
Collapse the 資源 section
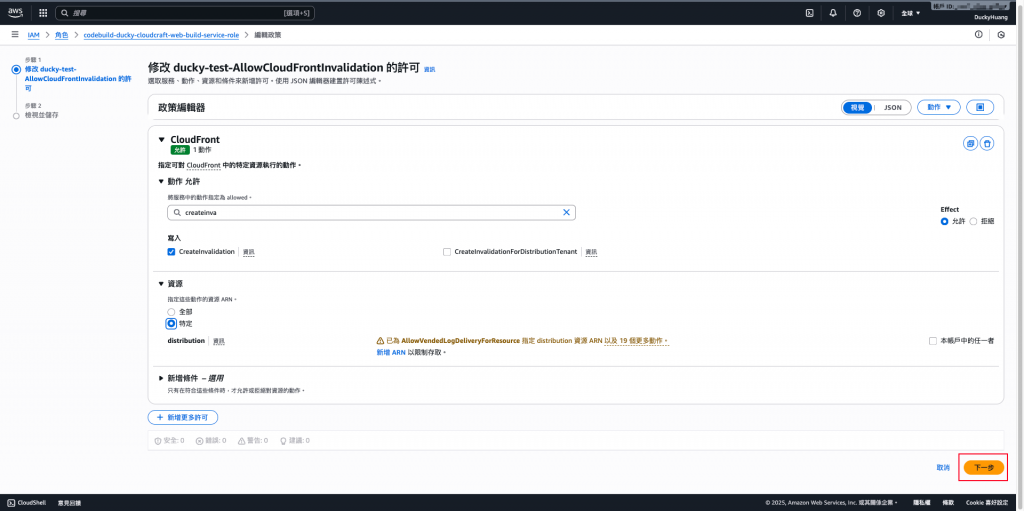click(x=161, y=284)
